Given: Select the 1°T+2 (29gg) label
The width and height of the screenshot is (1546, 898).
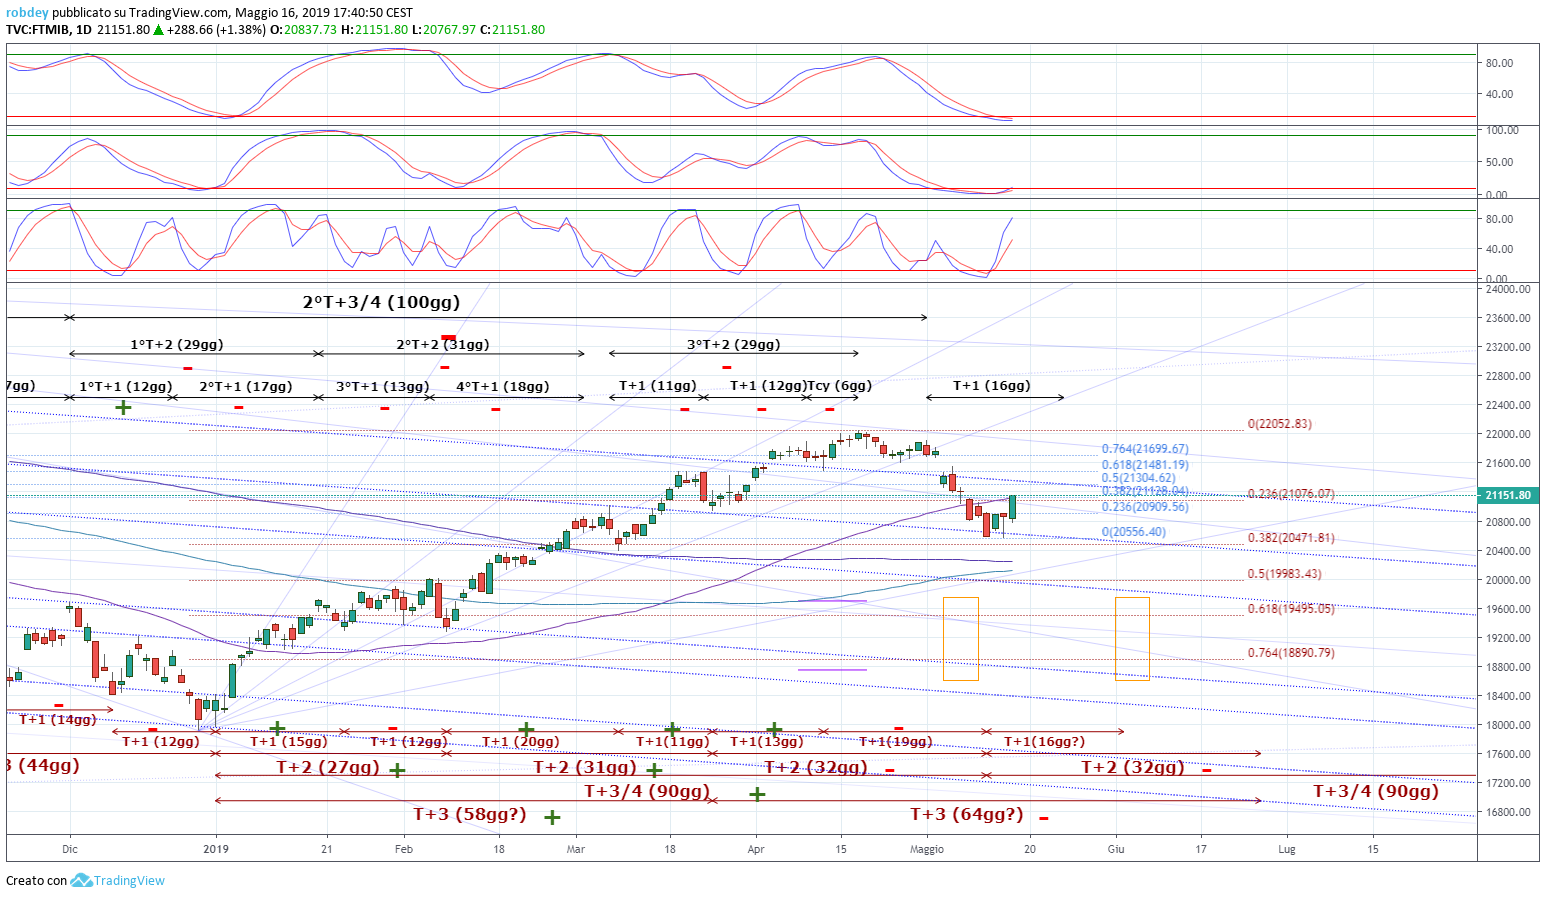Looking at the screenshot, I should [177, 344].
